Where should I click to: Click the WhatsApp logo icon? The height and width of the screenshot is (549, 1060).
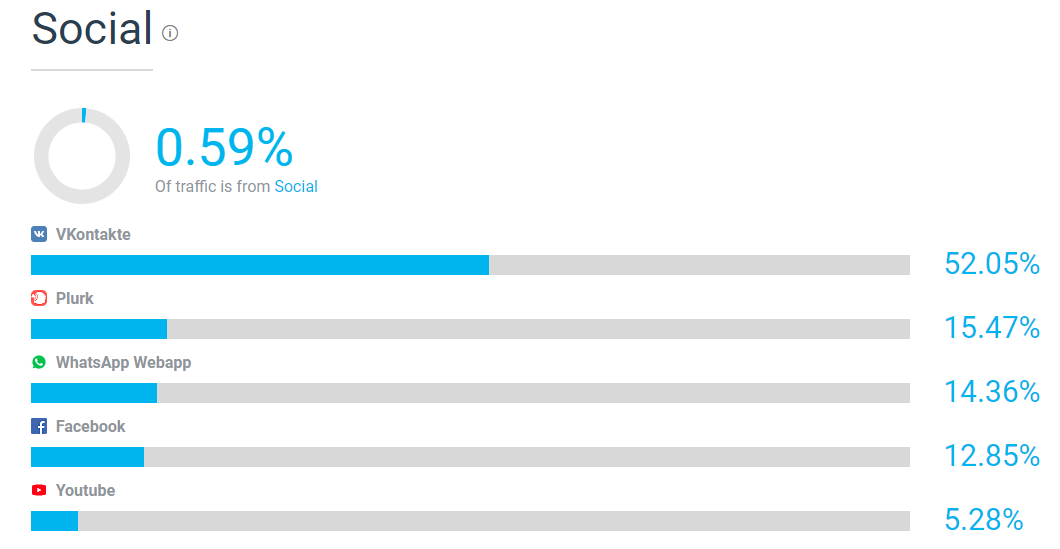coord(39,362)
